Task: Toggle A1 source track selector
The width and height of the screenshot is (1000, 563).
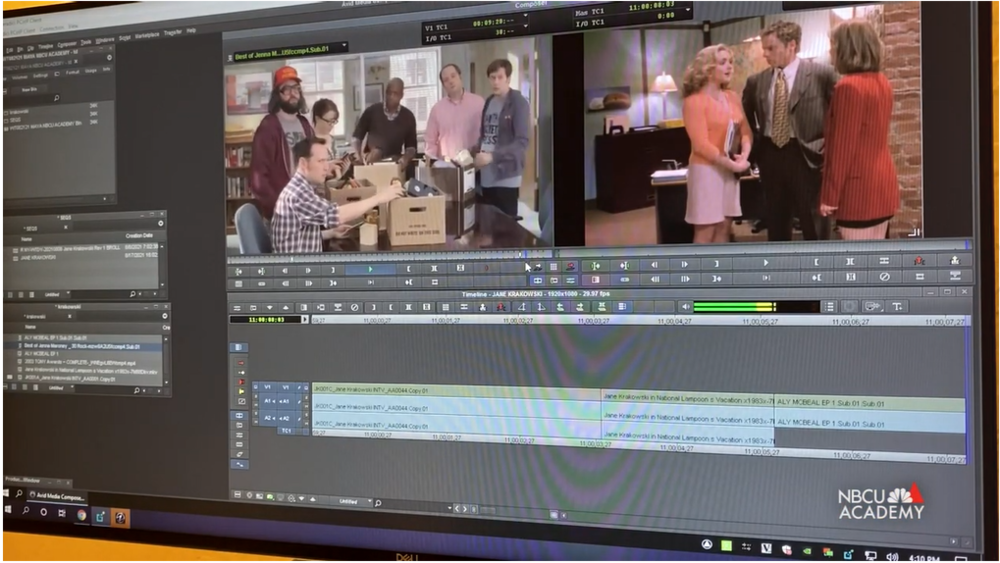Action: [268, 401]
